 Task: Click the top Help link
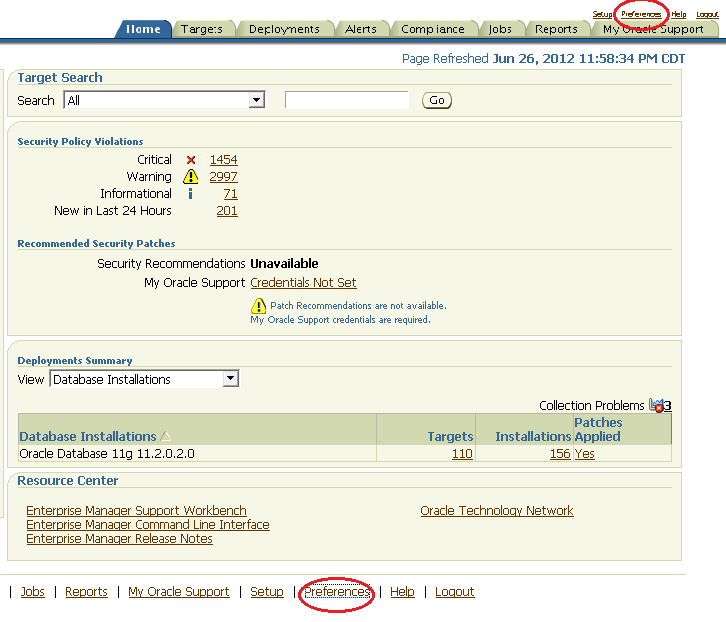(678, 14)
